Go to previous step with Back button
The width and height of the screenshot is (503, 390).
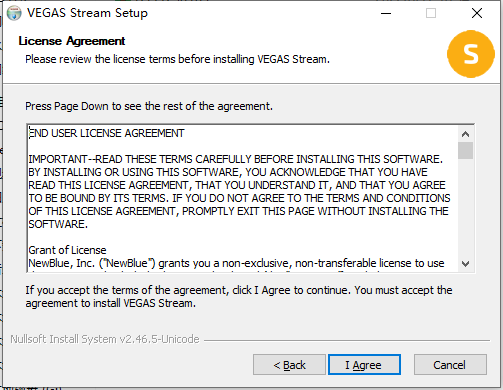point(289,365)
